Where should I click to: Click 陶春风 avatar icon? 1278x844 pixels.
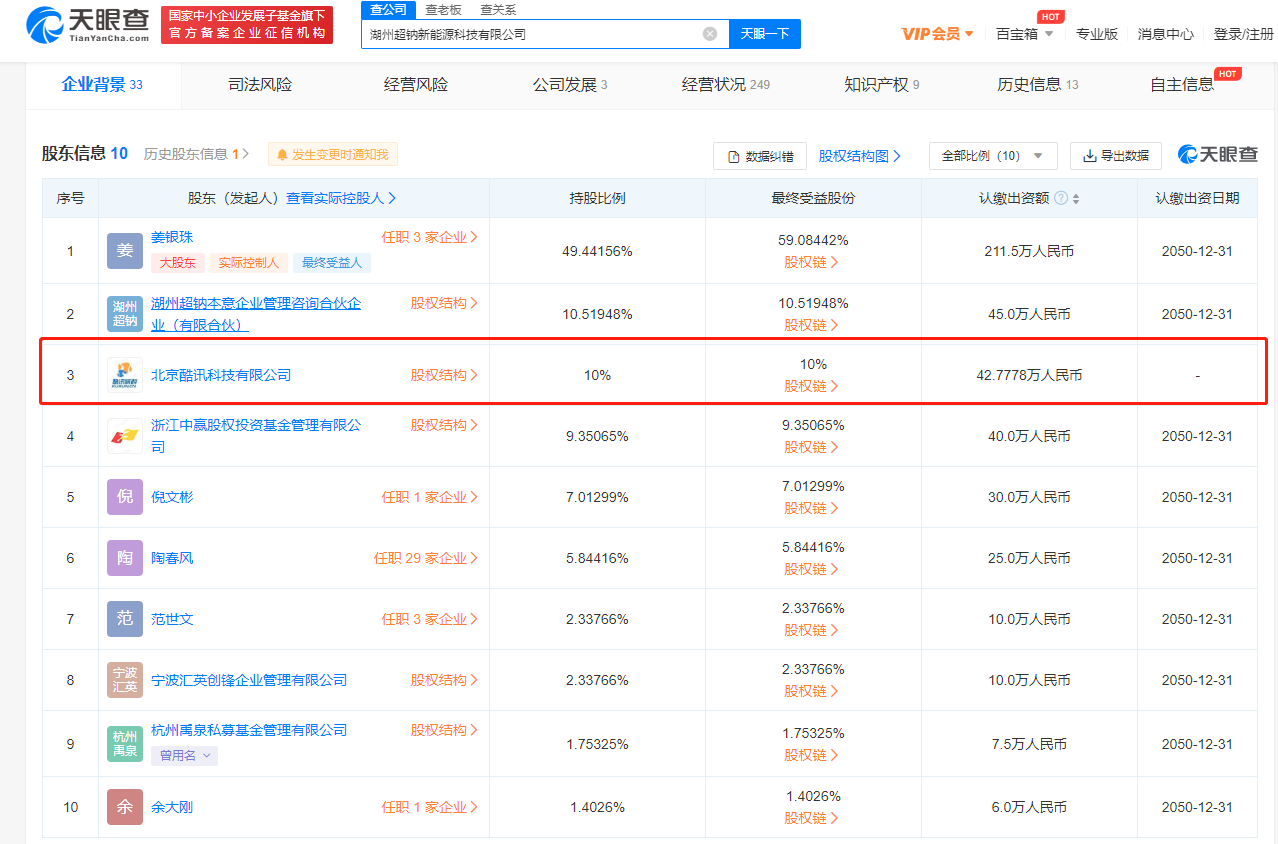point(125,558)
